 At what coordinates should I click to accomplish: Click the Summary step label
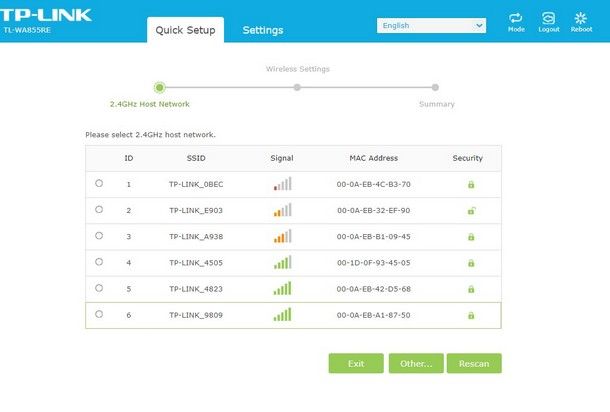click(x=436, y=104)
